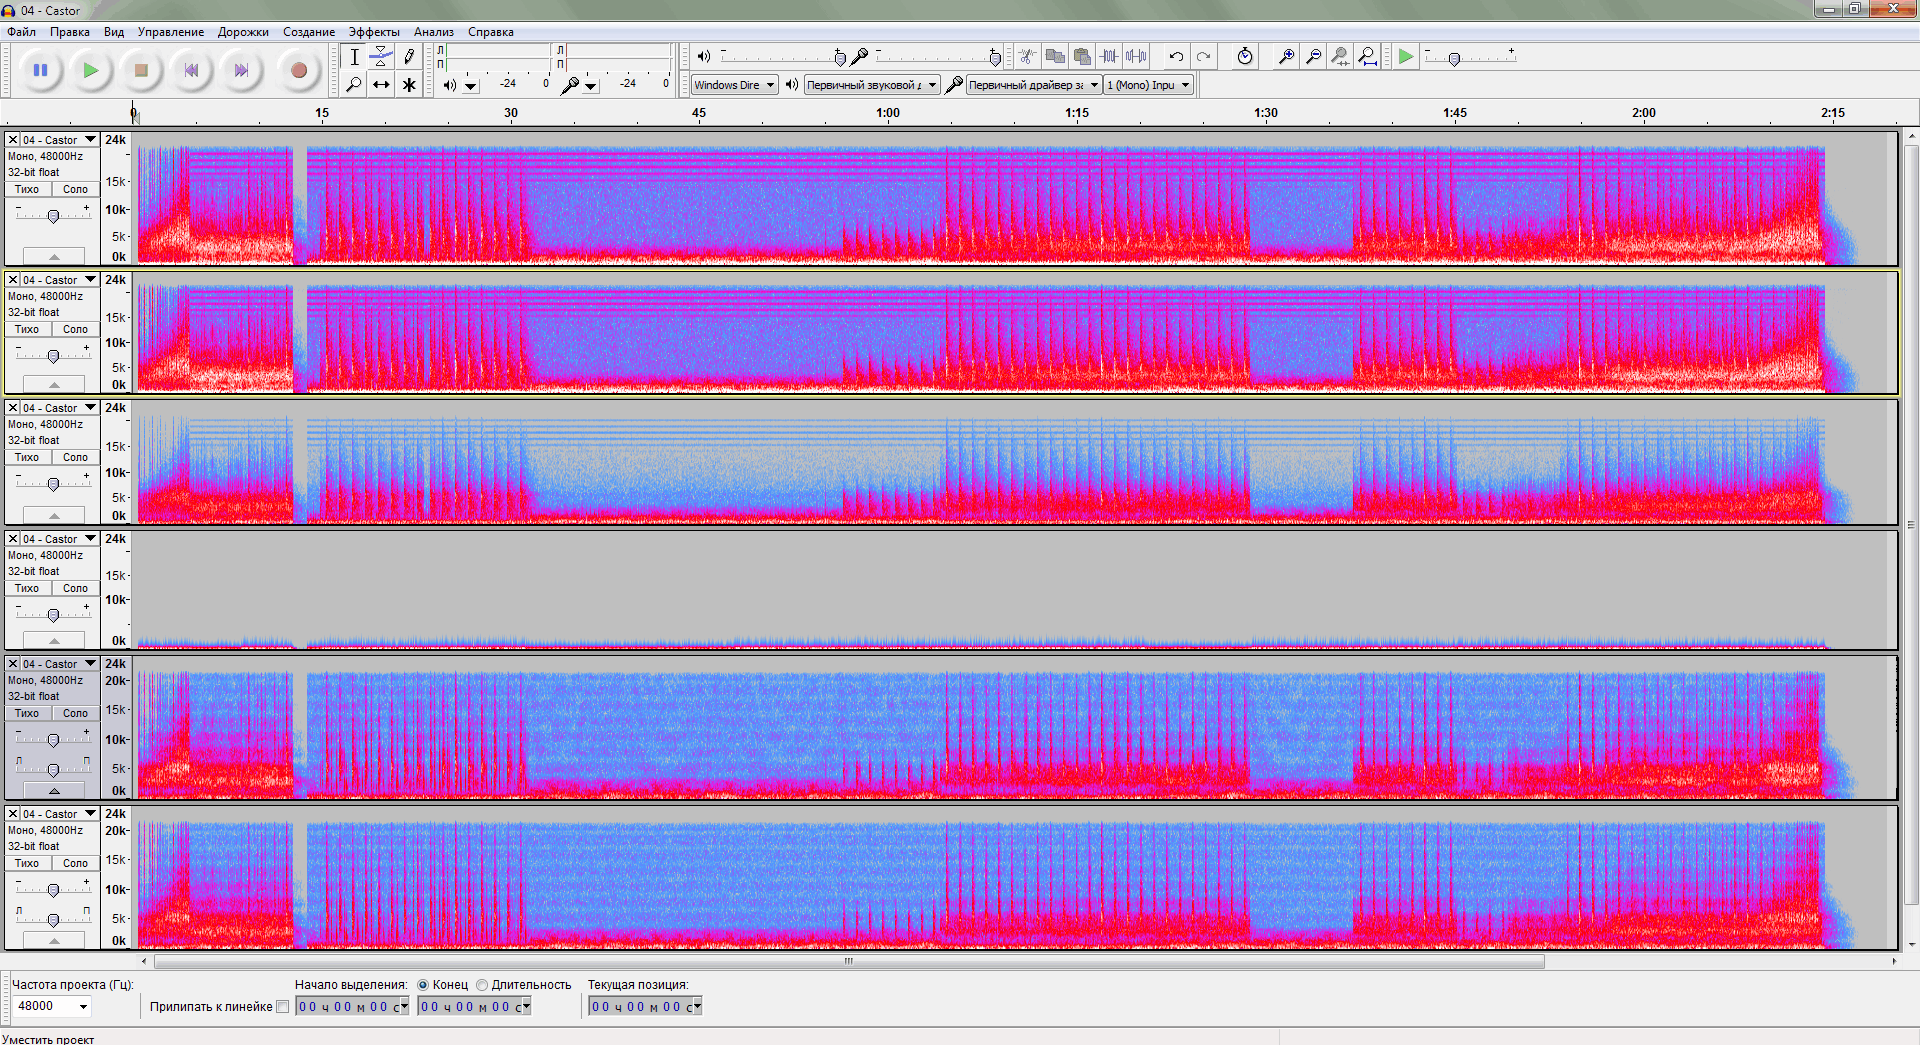Viewport: 1920px width, 1045px height.
Task: Select the Time Shift tool
Action: click(381, 85)
